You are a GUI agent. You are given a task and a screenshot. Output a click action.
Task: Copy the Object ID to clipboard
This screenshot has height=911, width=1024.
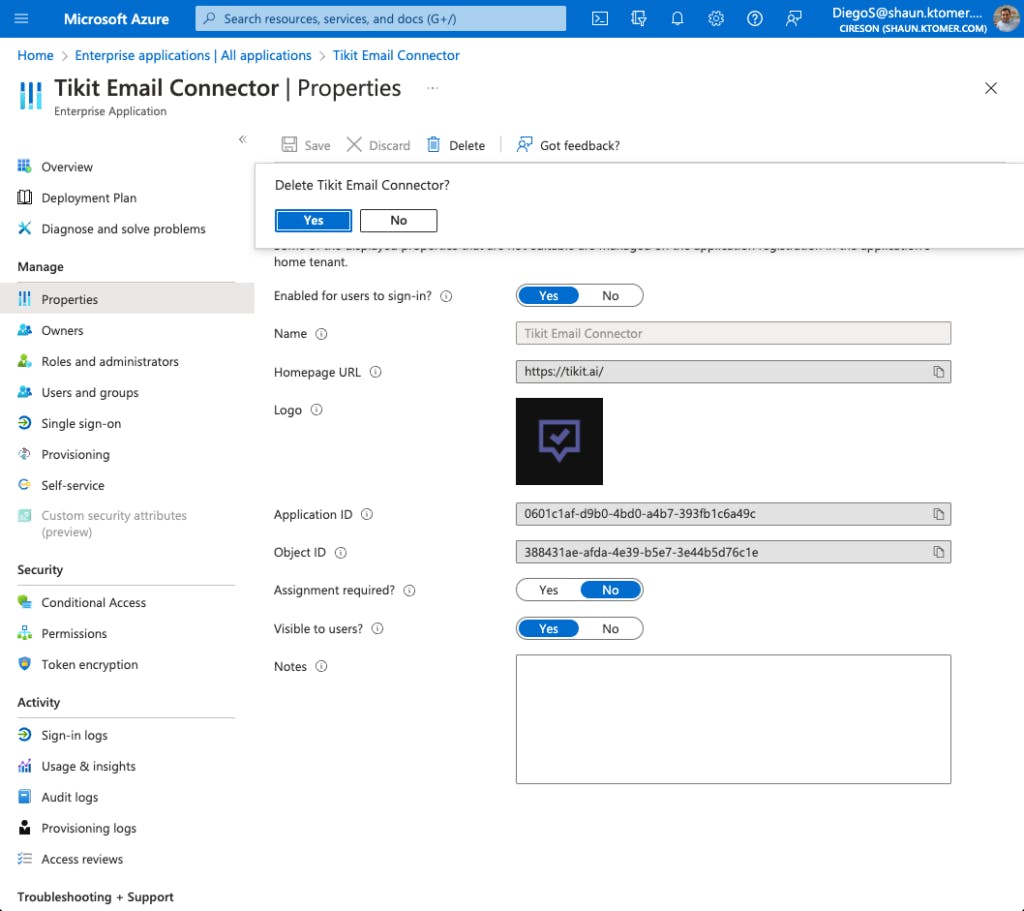938,552
